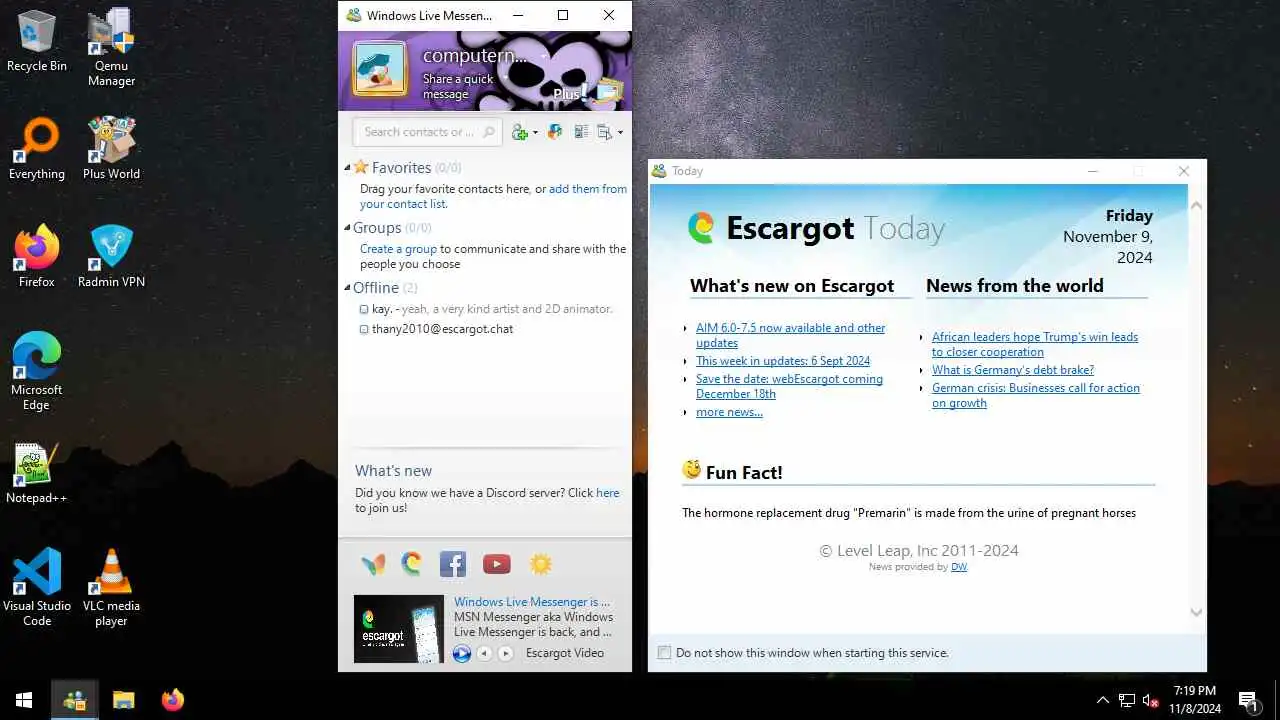This screenshot has height=720, width=1280.
Task: Click the blue play button for Escargot Video
Action: click(x=462, y=654)
